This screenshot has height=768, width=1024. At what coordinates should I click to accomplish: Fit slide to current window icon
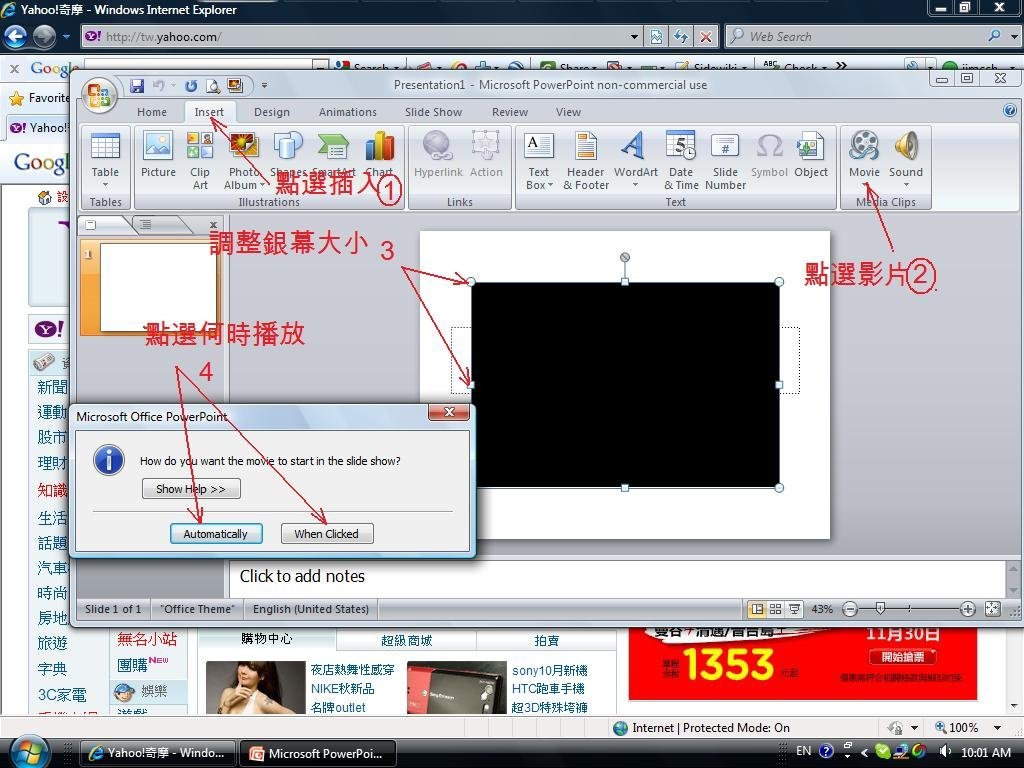[993, 609]
